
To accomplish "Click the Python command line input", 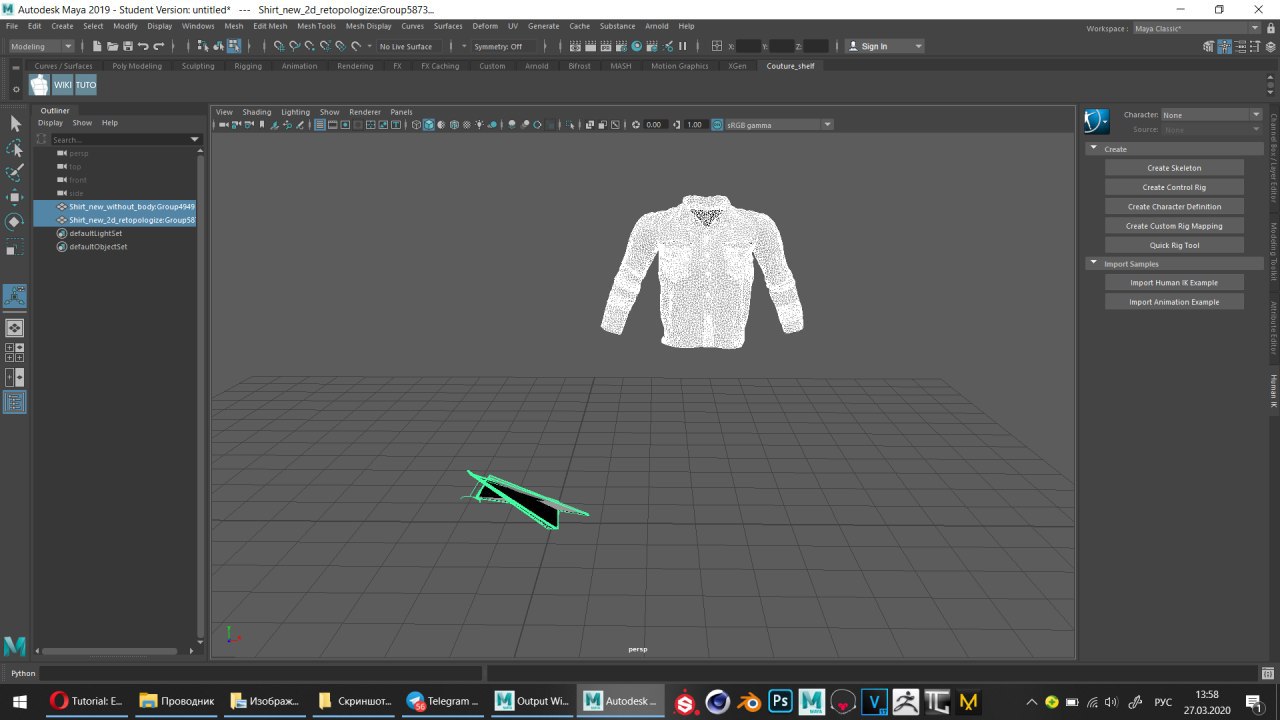I will [x=260, y=674].
